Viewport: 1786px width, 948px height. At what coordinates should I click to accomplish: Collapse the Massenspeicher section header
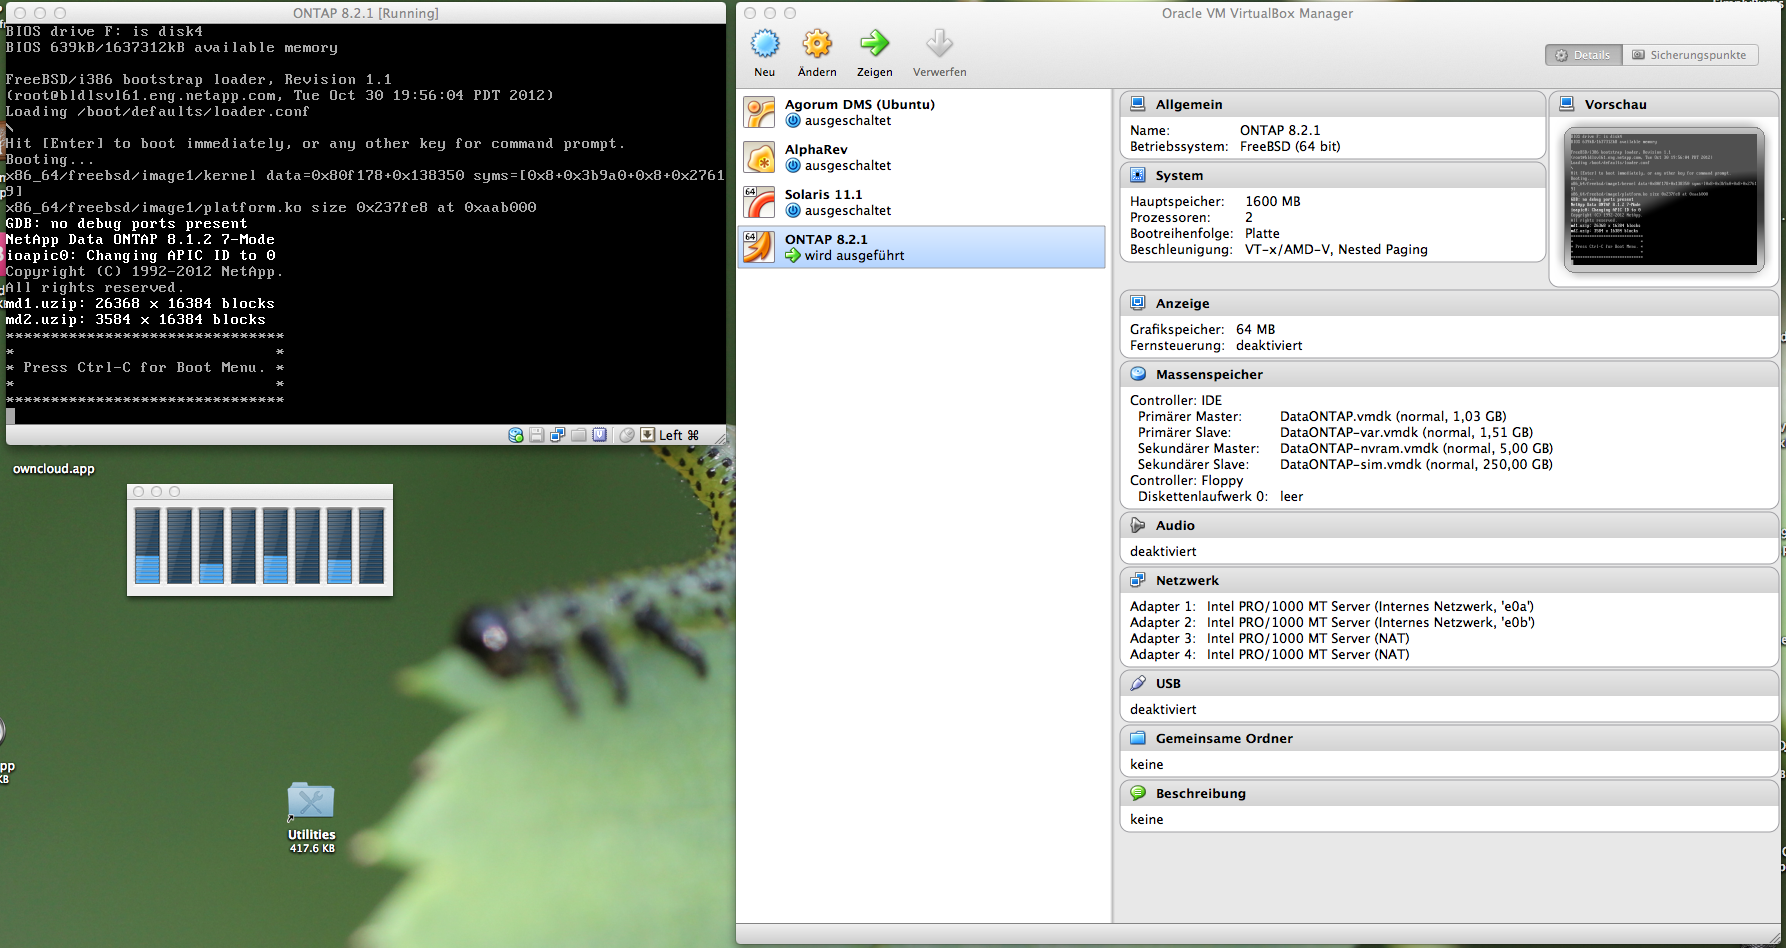(x=1209, y=374)
